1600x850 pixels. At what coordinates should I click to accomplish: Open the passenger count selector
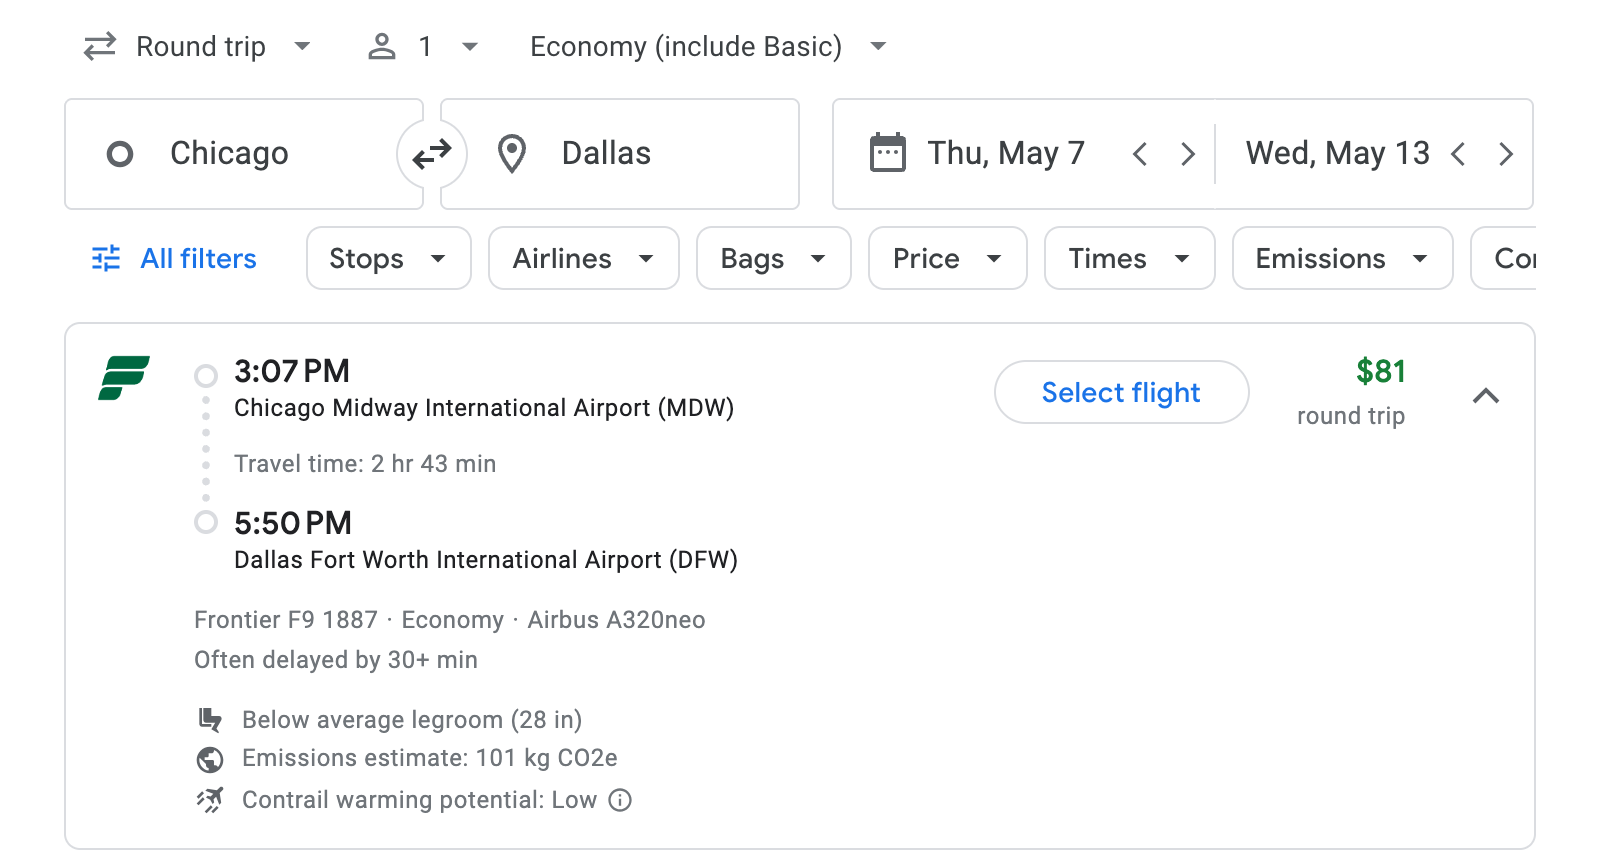coord(421,46)
